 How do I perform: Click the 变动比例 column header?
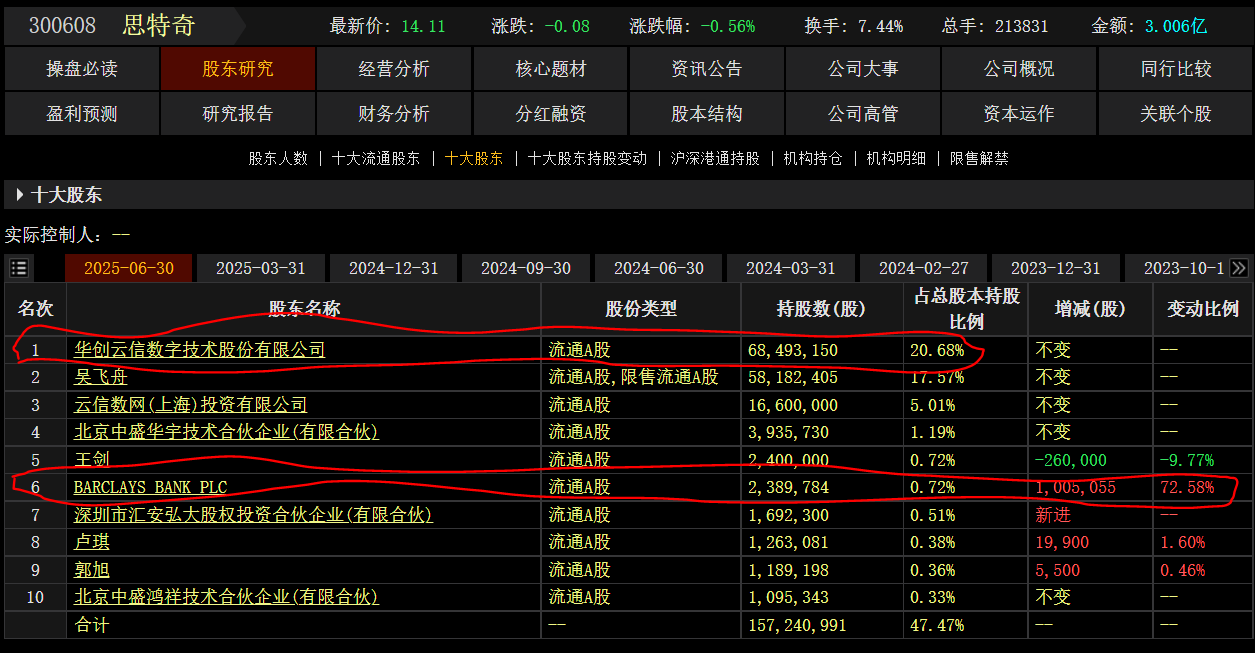[x=1203, y=309]
